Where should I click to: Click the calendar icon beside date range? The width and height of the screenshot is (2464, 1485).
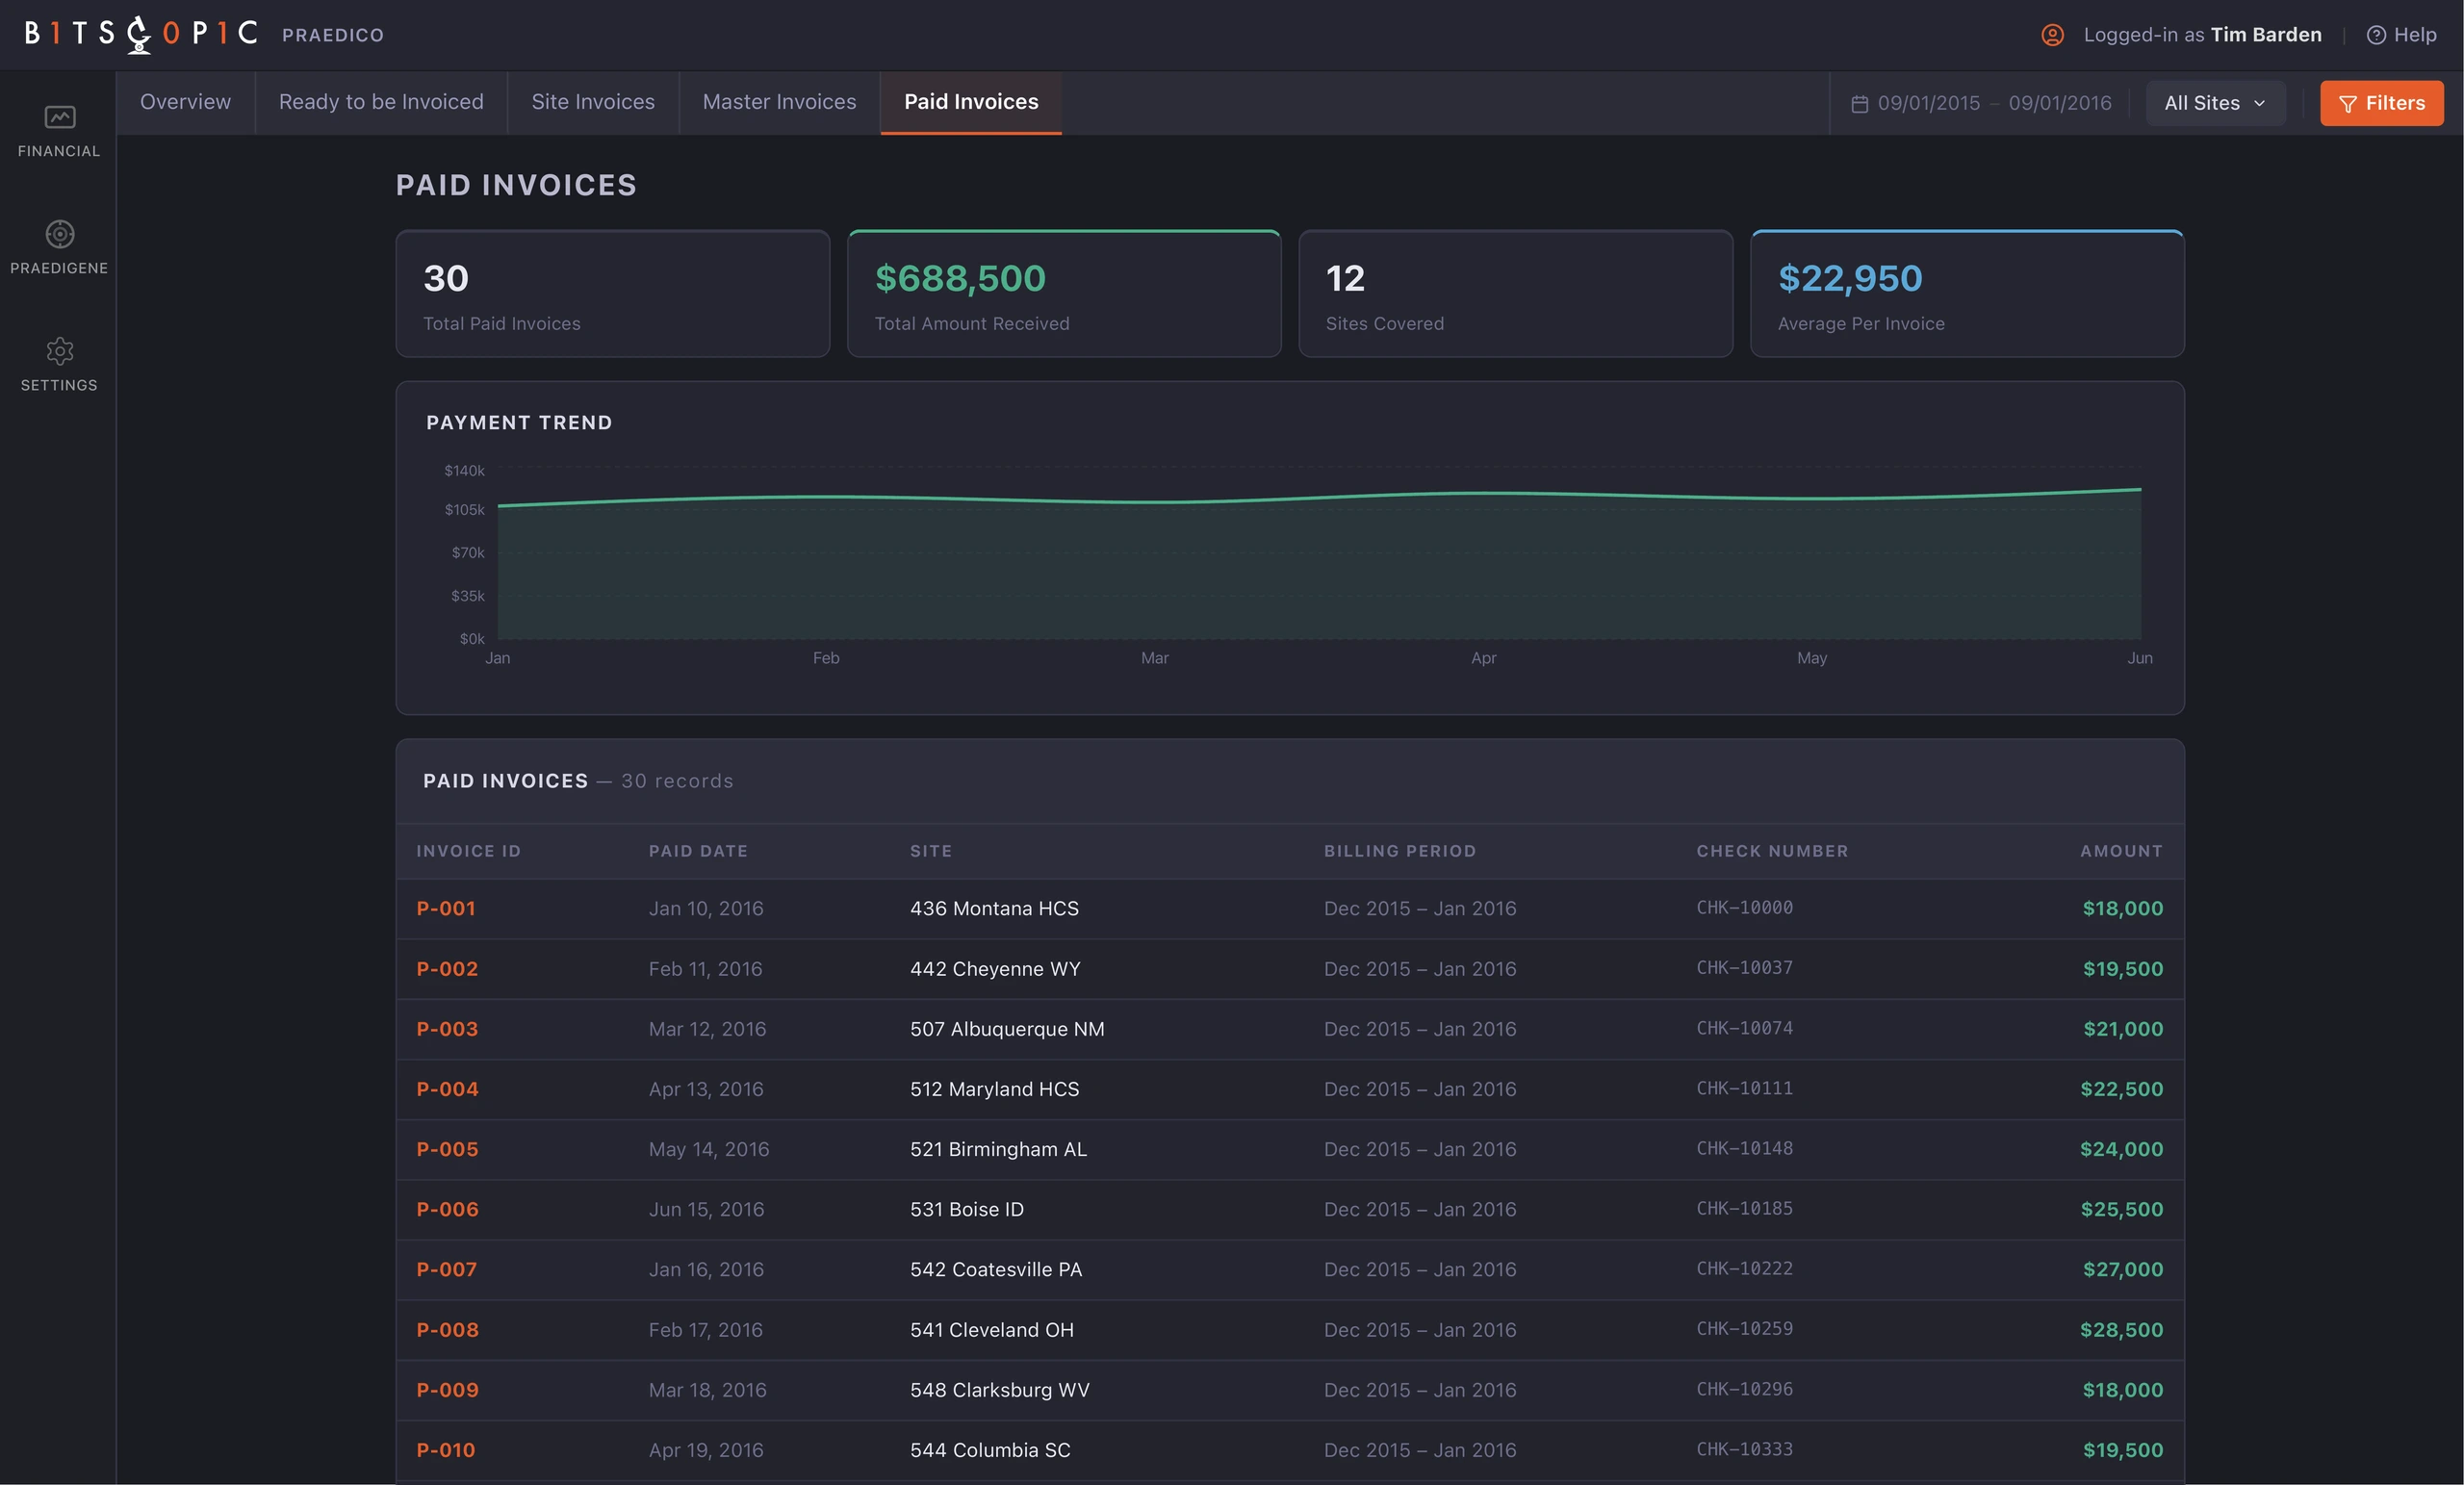click(1859, 103)
